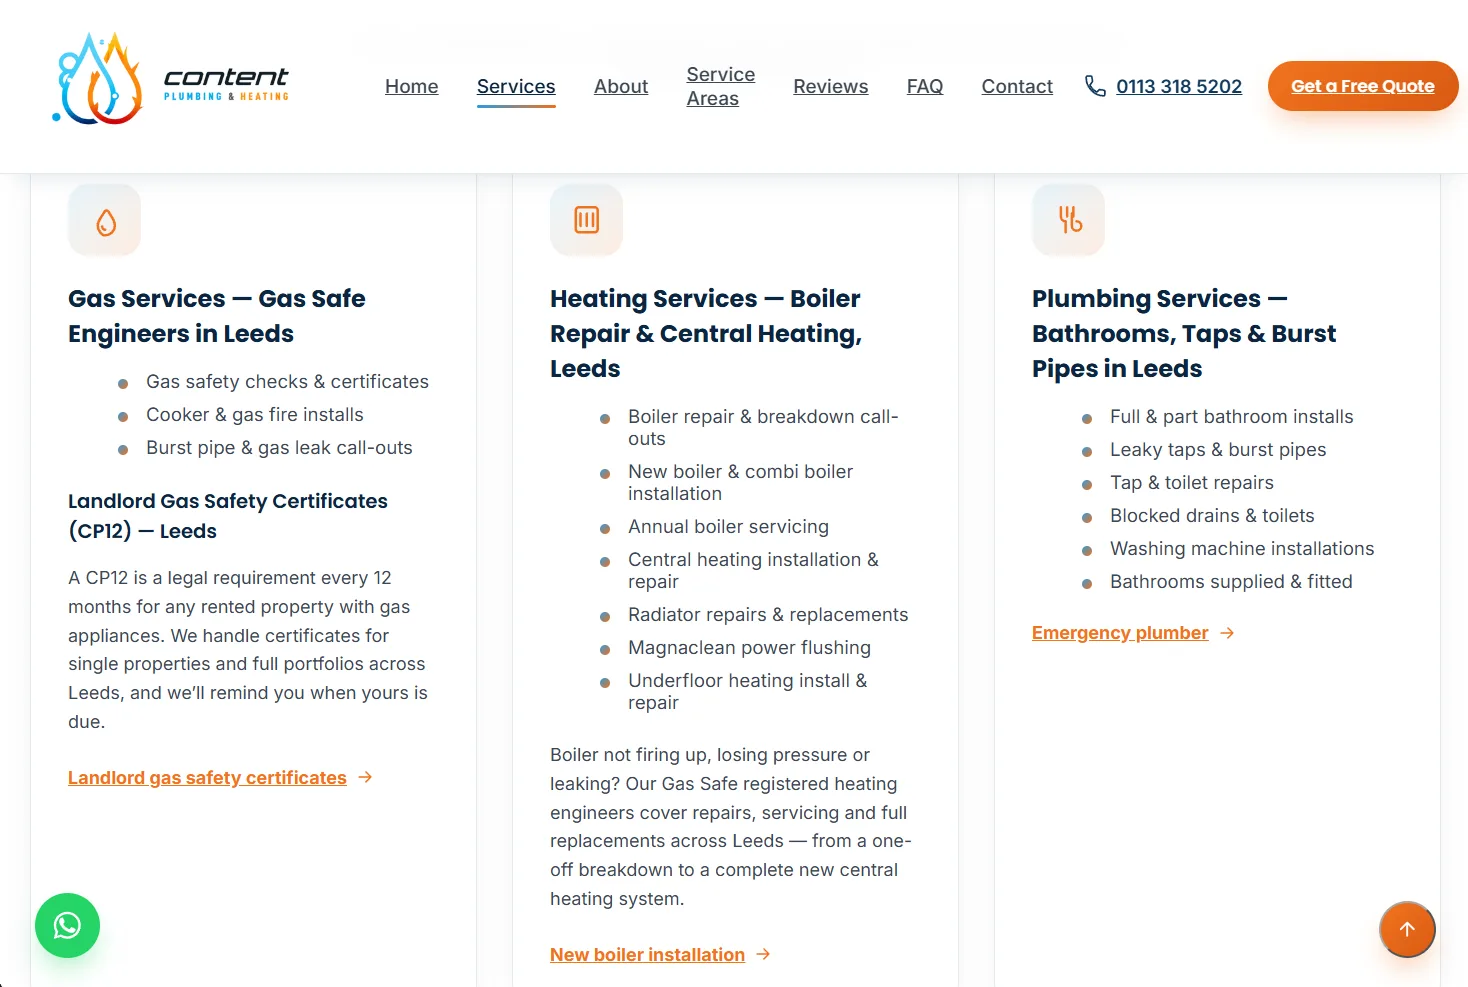Click Landlord Gas Safety Certificates (CP12) subheading
1468x987 pixels.
(228, 516)
